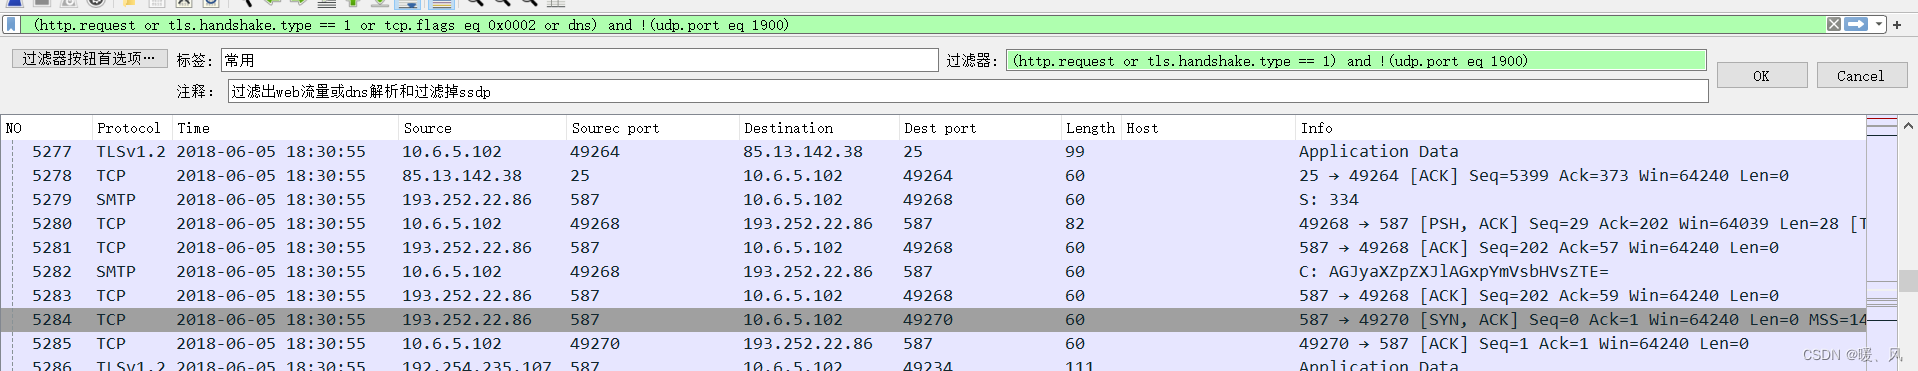Sort by the Host column header
This screenshot has height=371, width=1918.
tap(1207, 128)
